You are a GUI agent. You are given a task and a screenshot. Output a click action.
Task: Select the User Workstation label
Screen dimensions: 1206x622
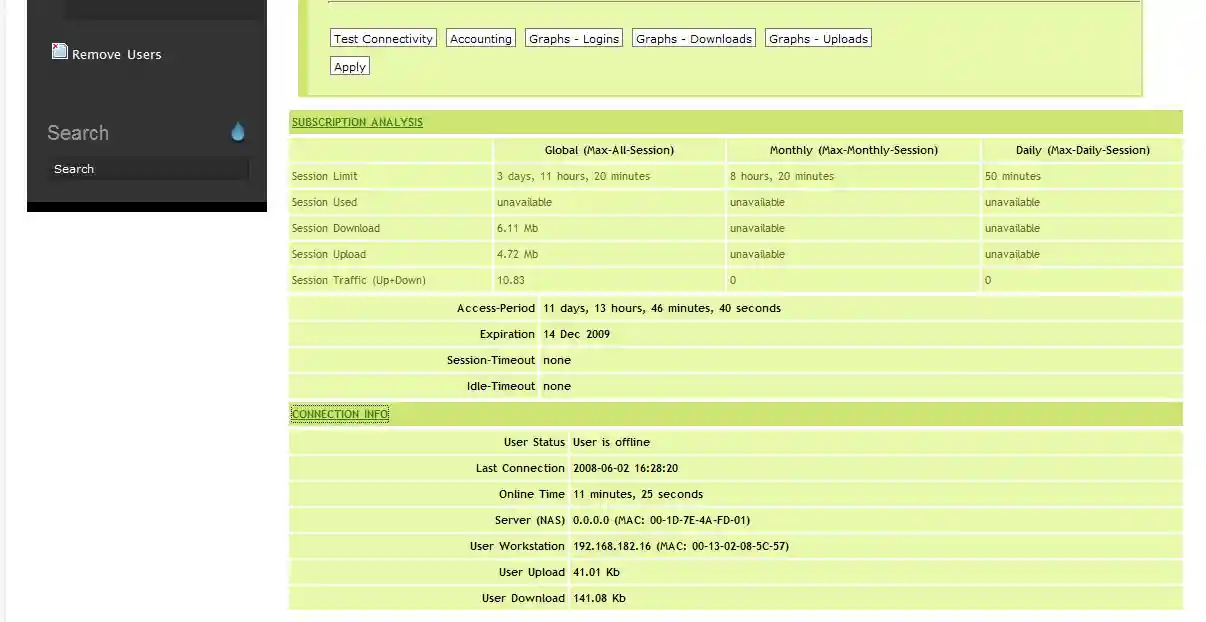pyautogui.click(x=517, y=546)
